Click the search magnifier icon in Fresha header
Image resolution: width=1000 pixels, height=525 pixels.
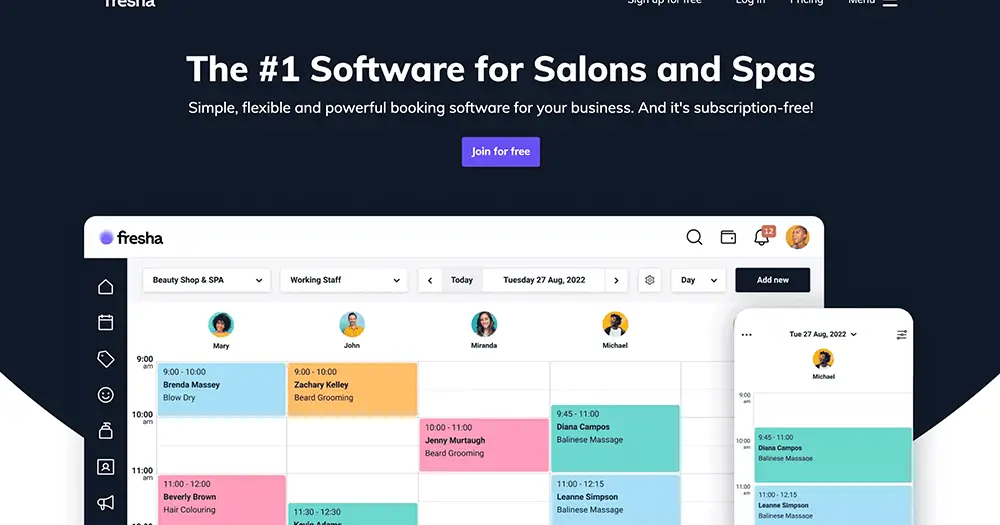pos(694,237)
